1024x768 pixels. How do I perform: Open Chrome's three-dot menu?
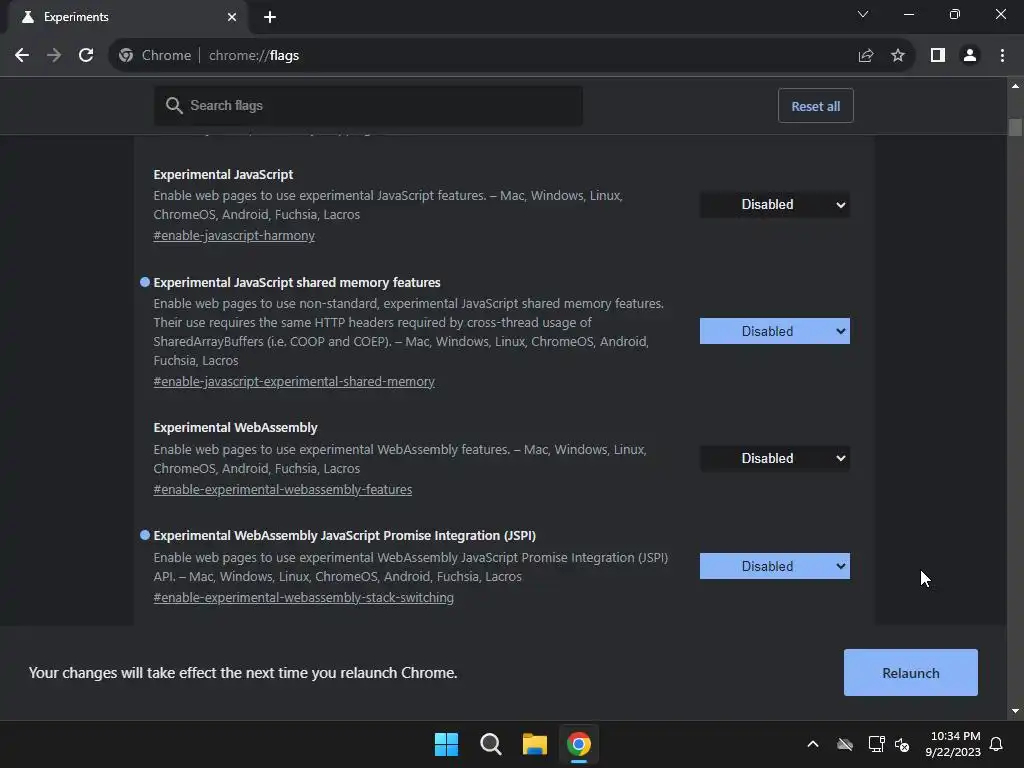[1002, 56]
